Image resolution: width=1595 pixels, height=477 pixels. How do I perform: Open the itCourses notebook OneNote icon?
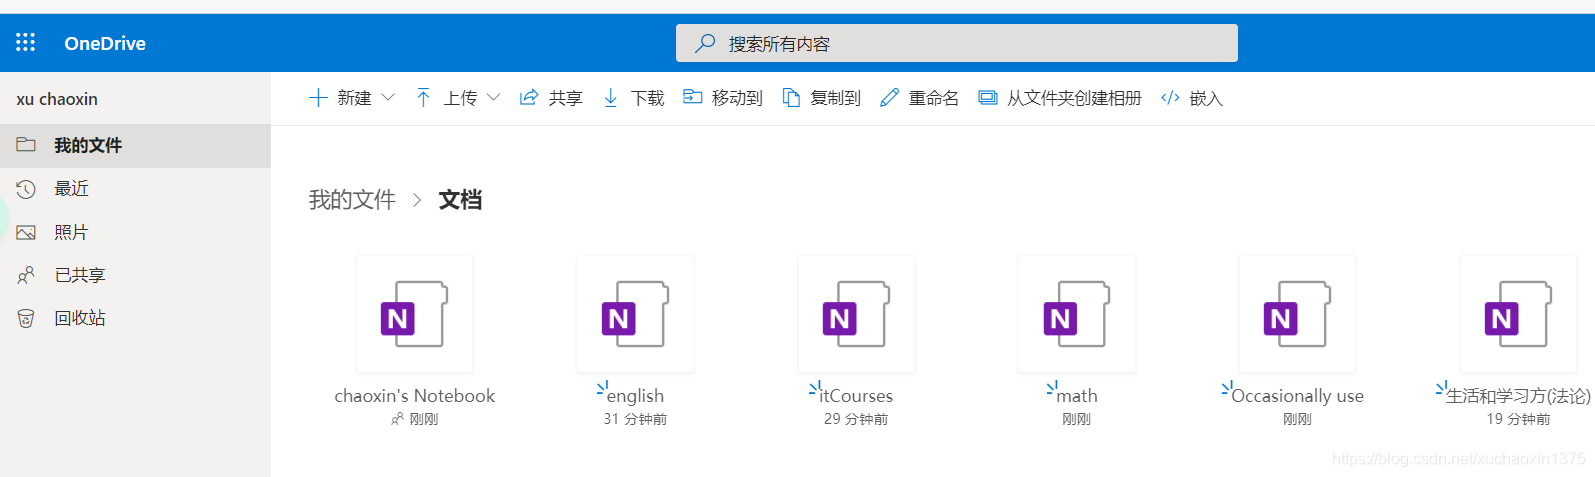click(856, 314)
